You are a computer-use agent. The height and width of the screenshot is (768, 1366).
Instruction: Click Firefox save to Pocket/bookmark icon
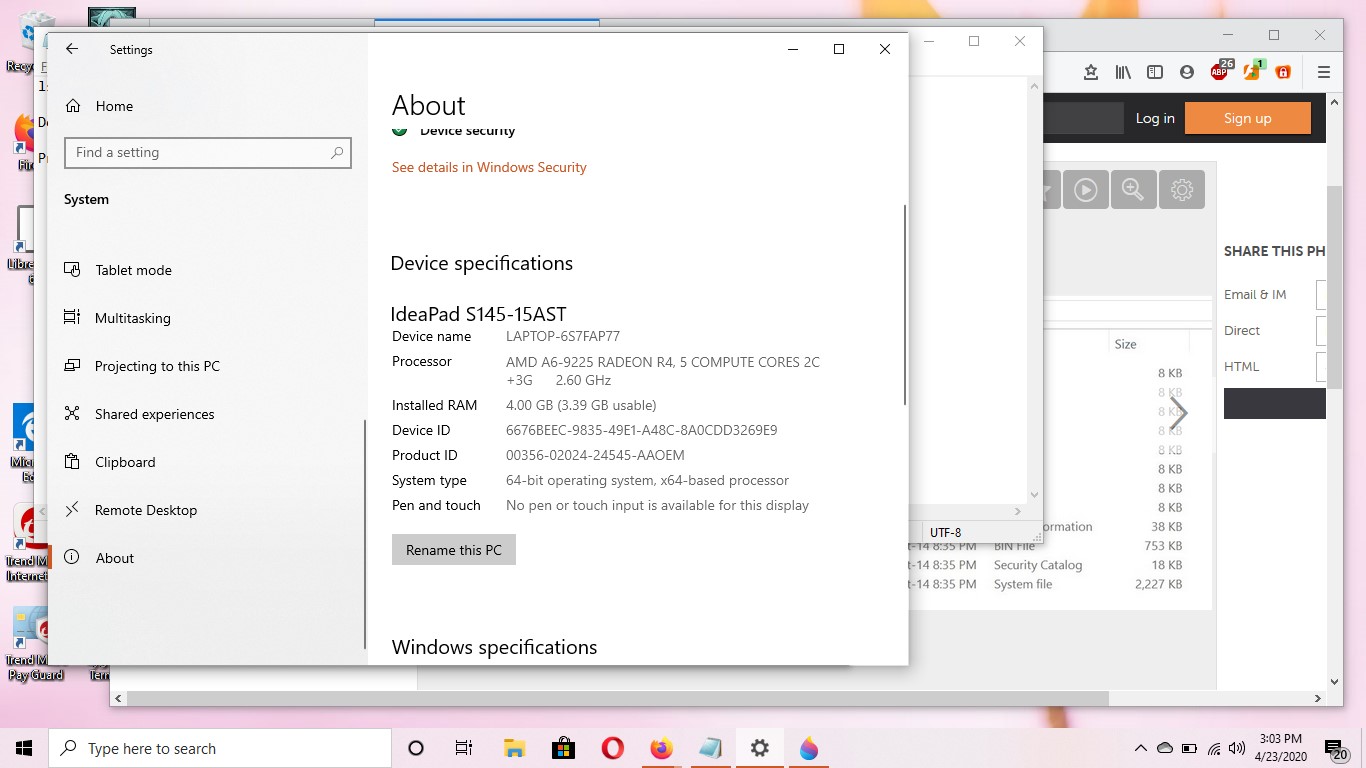coord(1091,72)
